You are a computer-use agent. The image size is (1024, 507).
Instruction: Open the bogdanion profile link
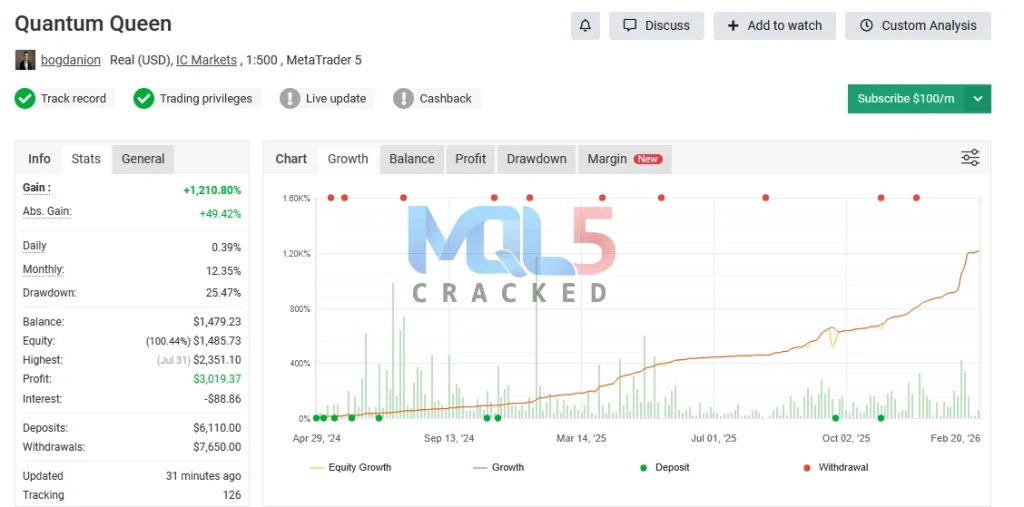point(70,60)
